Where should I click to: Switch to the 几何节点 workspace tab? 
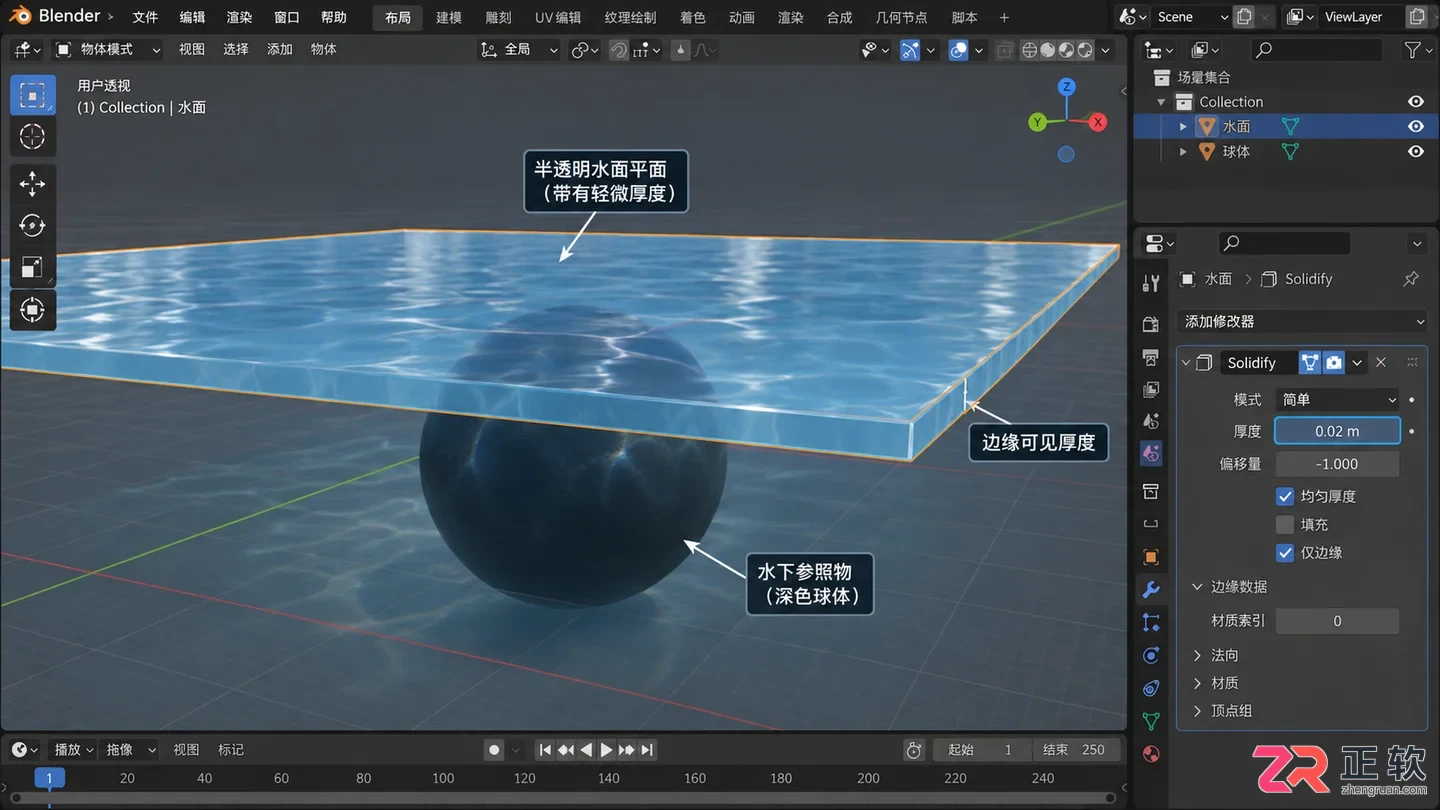[901, 17]
